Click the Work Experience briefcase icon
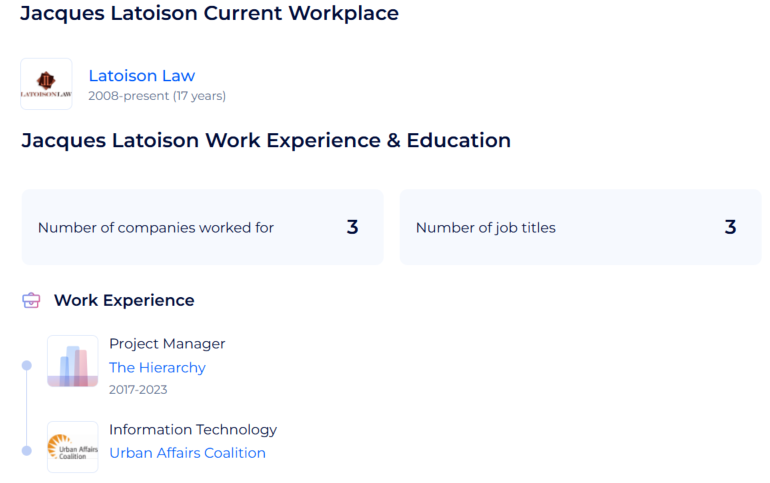This screenshot has height=483, width=770. click(31, 300)
